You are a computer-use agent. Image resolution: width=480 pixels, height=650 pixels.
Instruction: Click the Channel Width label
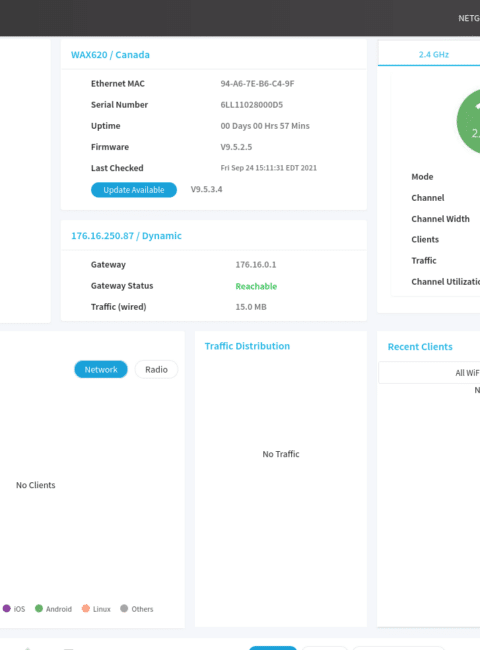[440, 219]
